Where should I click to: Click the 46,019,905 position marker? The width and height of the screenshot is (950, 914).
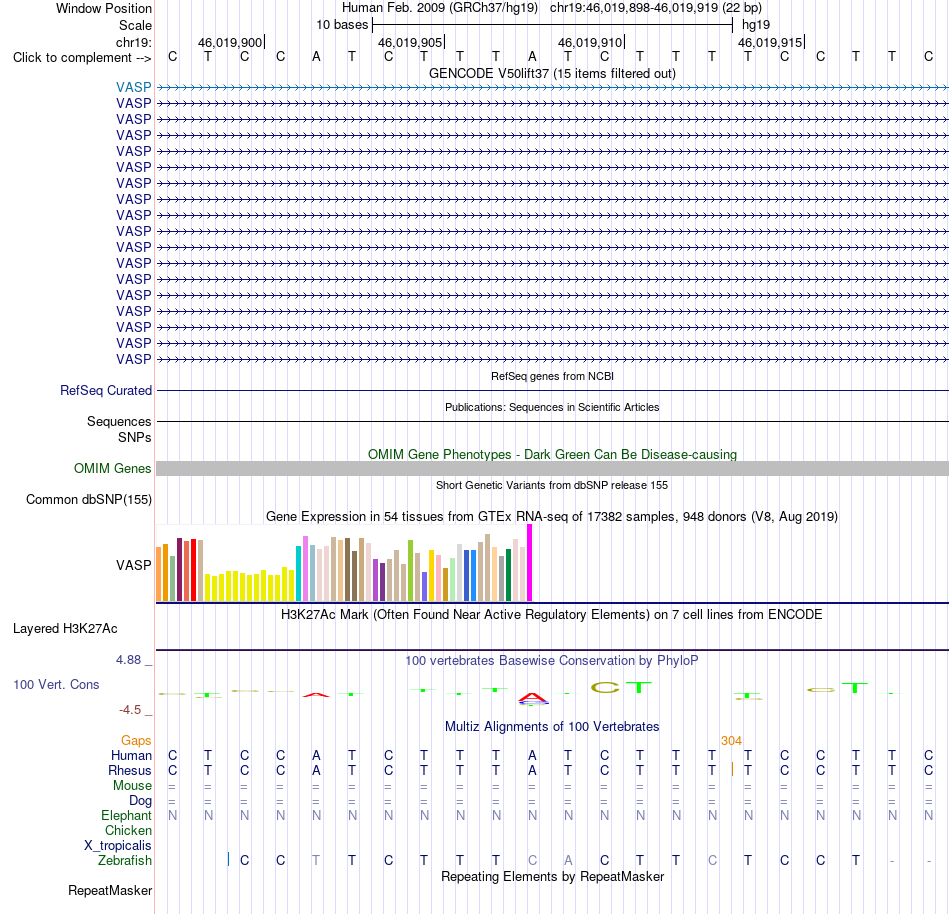point(410,42)
